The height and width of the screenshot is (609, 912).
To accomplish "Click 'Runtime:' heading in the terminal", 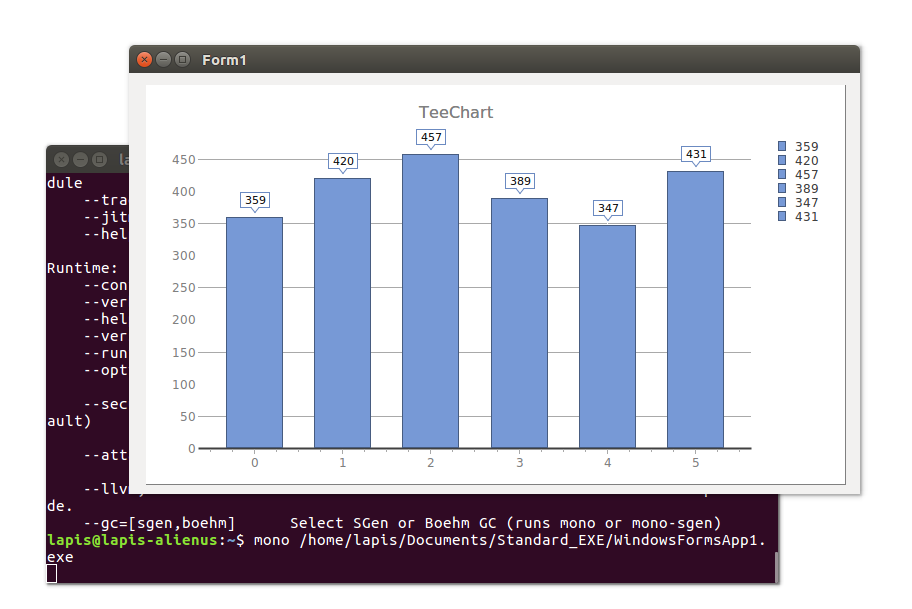I will [x=82, y=268].
